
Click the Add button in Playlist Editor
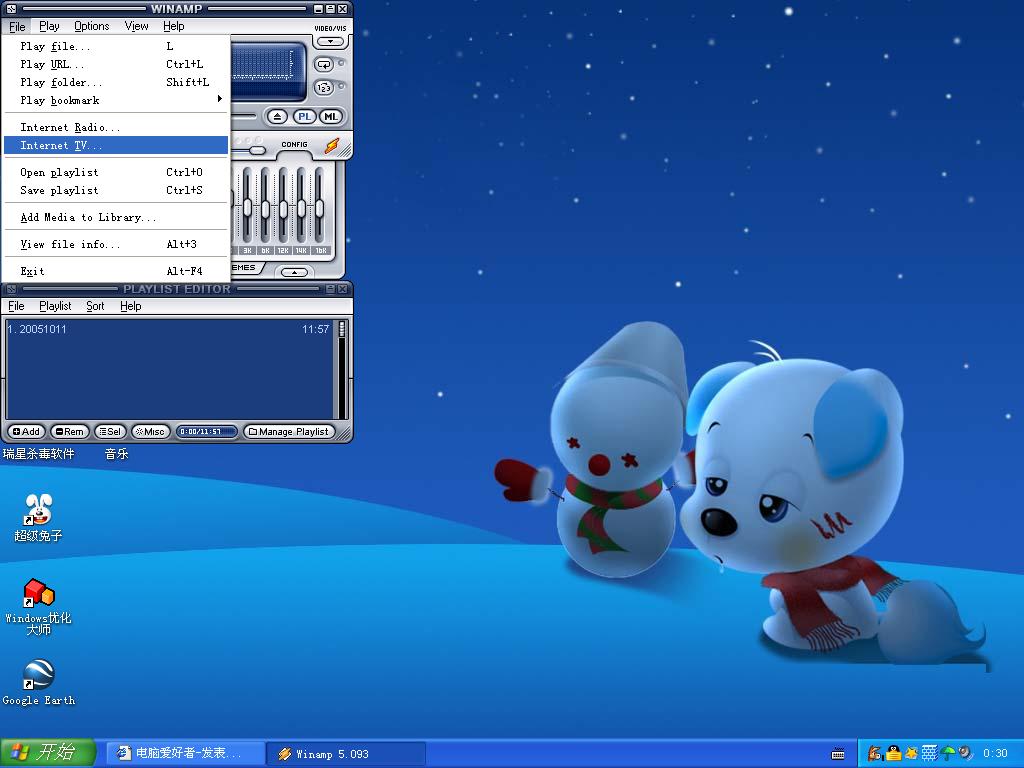tap(26, 432)
